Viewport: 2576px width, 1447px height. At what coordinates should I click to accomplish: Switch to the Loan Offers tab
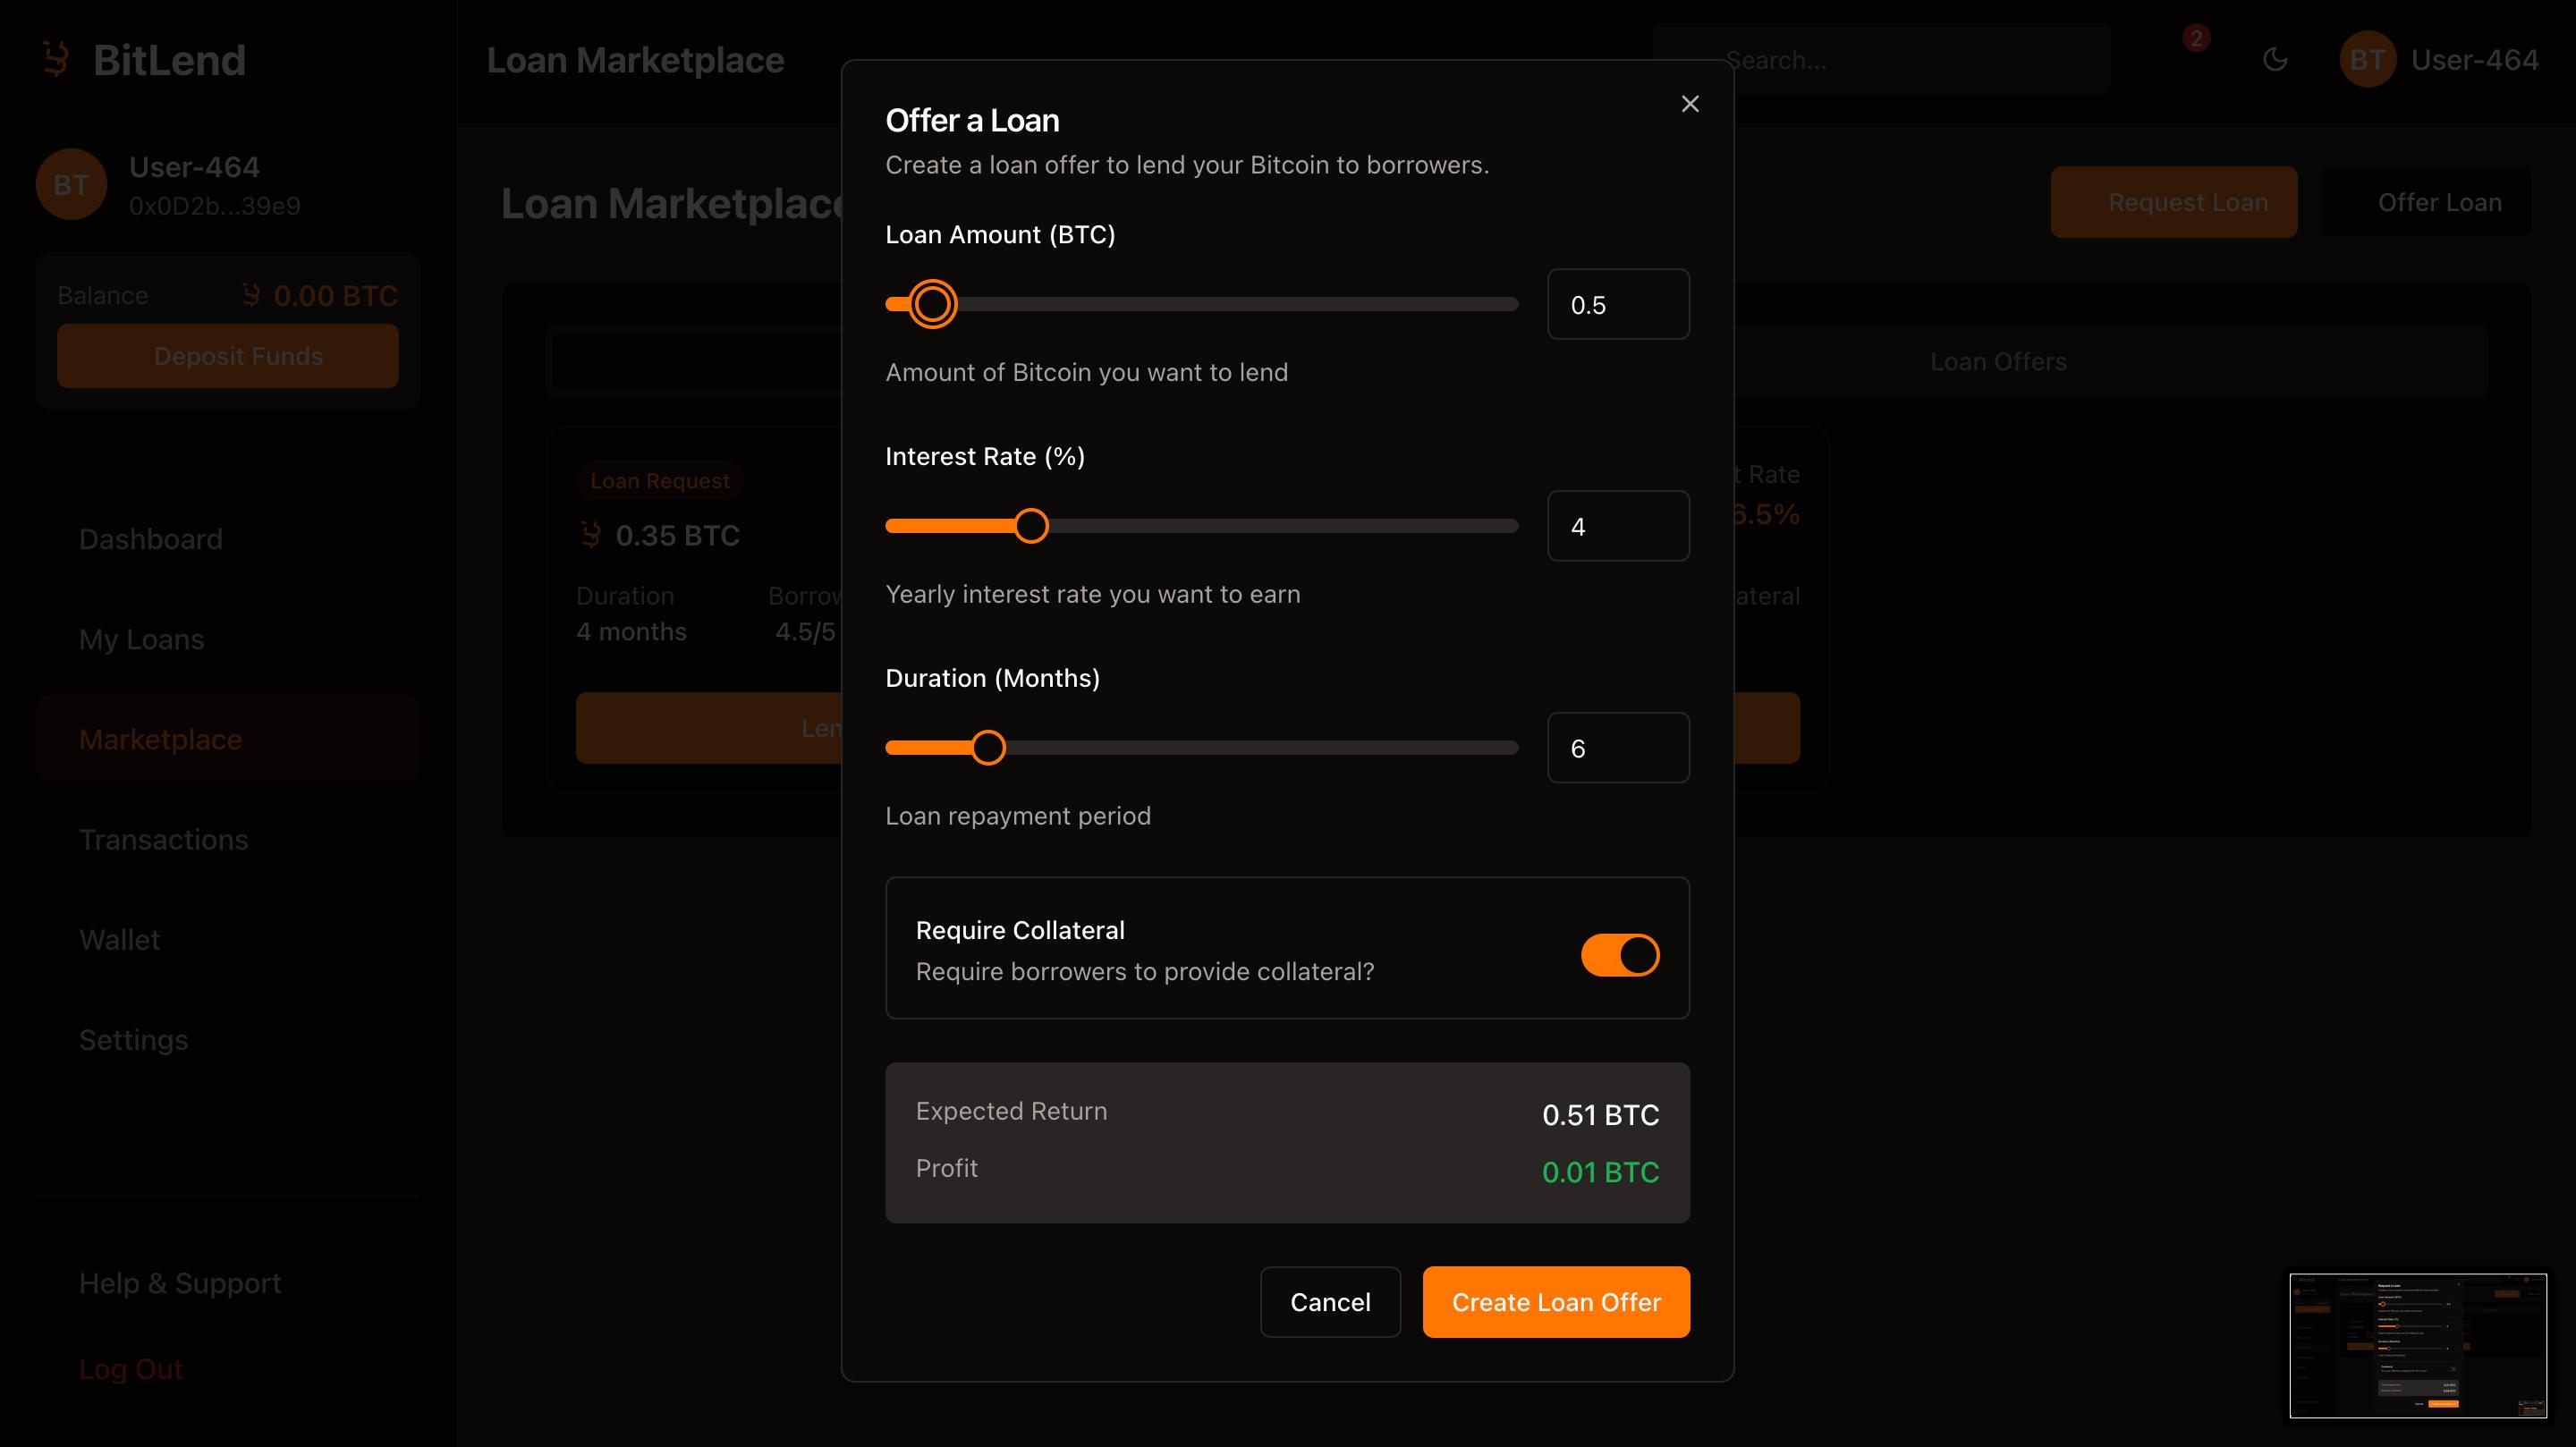1997,361
